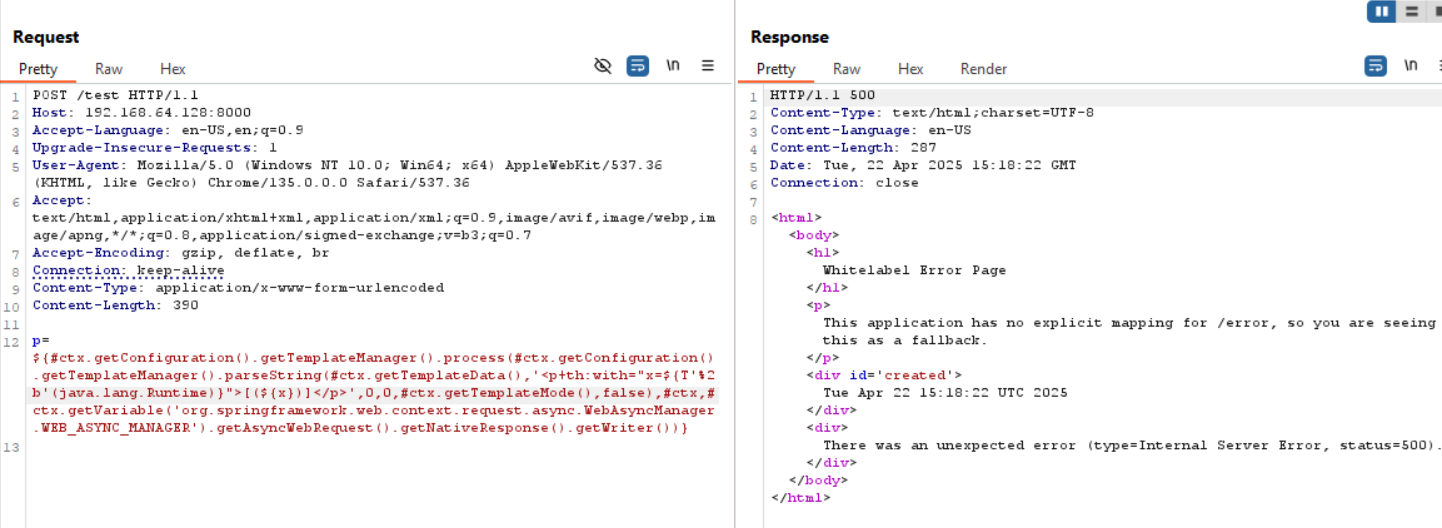
Task: Toggle show newline \n in Response panel
Action: (1411, 66)
